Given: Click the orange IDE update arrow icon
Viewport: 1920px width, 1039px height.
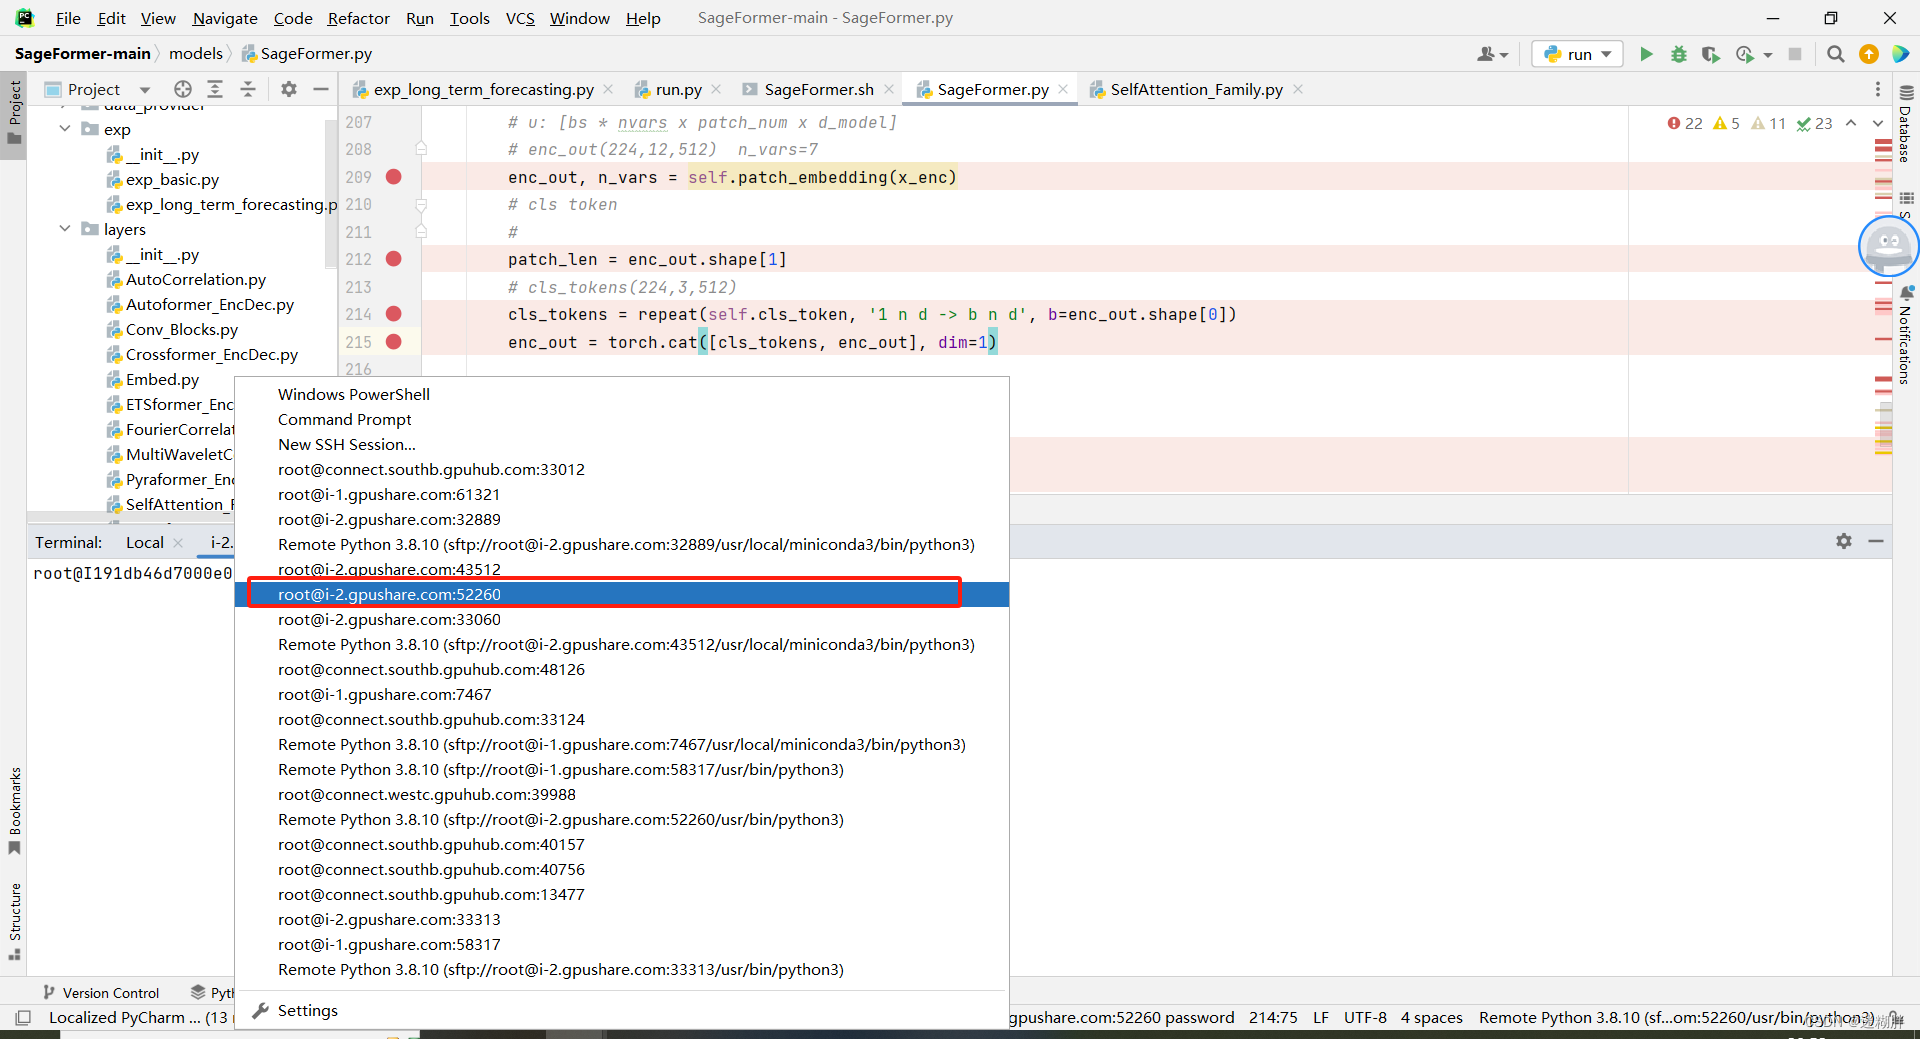Looking at the screenshot, I should coord(1868,54).
